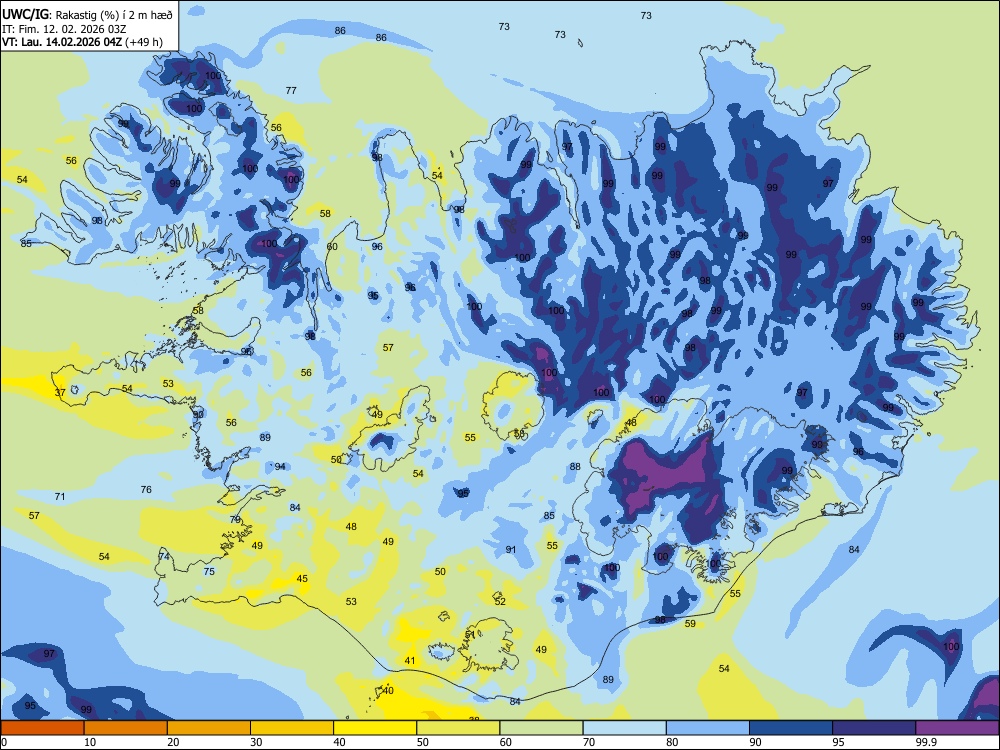Click the legend tick label '99.9'
The width and height of the screenshot is (1000, 750).
point(926,742)
